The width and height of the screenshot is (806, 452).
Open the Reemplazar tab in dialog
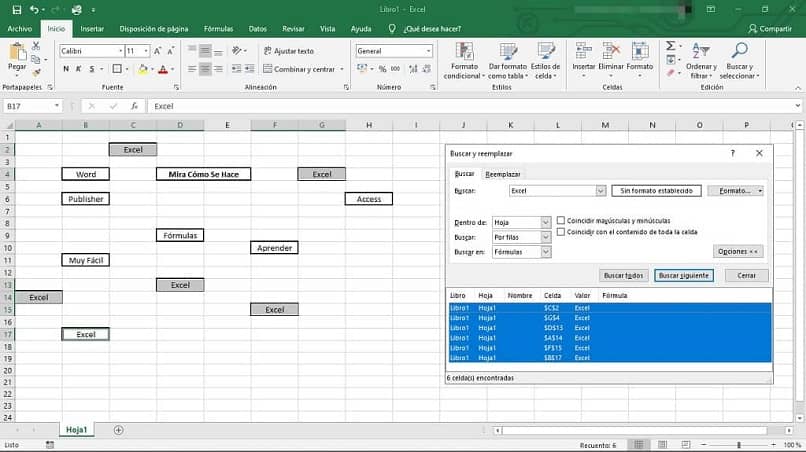coord(503,174)
